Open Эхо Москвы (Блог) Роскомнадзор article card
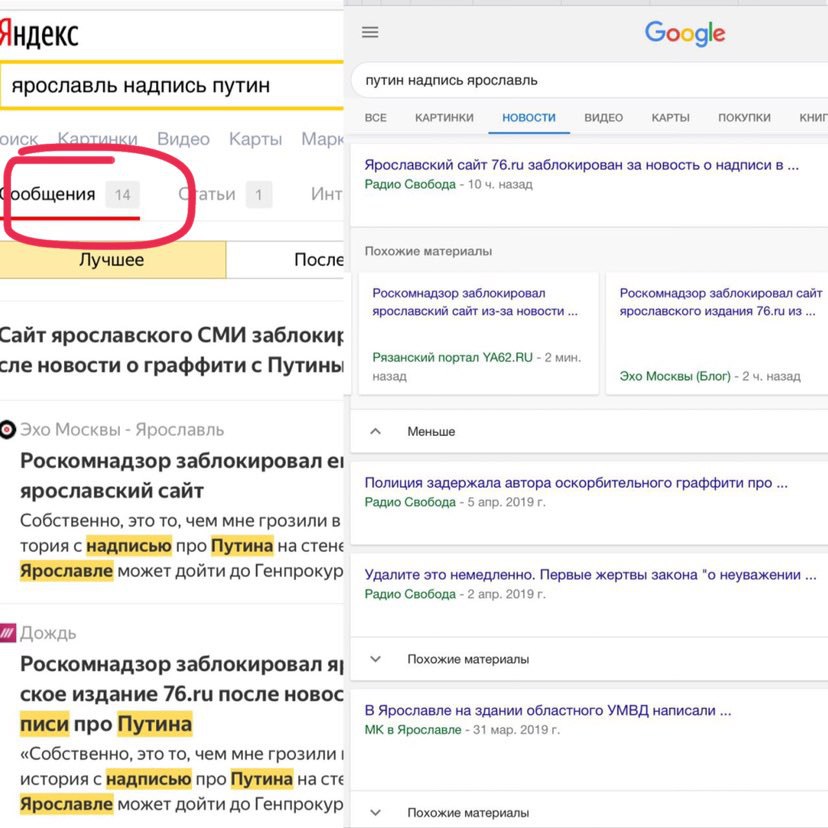 point(717,333)
